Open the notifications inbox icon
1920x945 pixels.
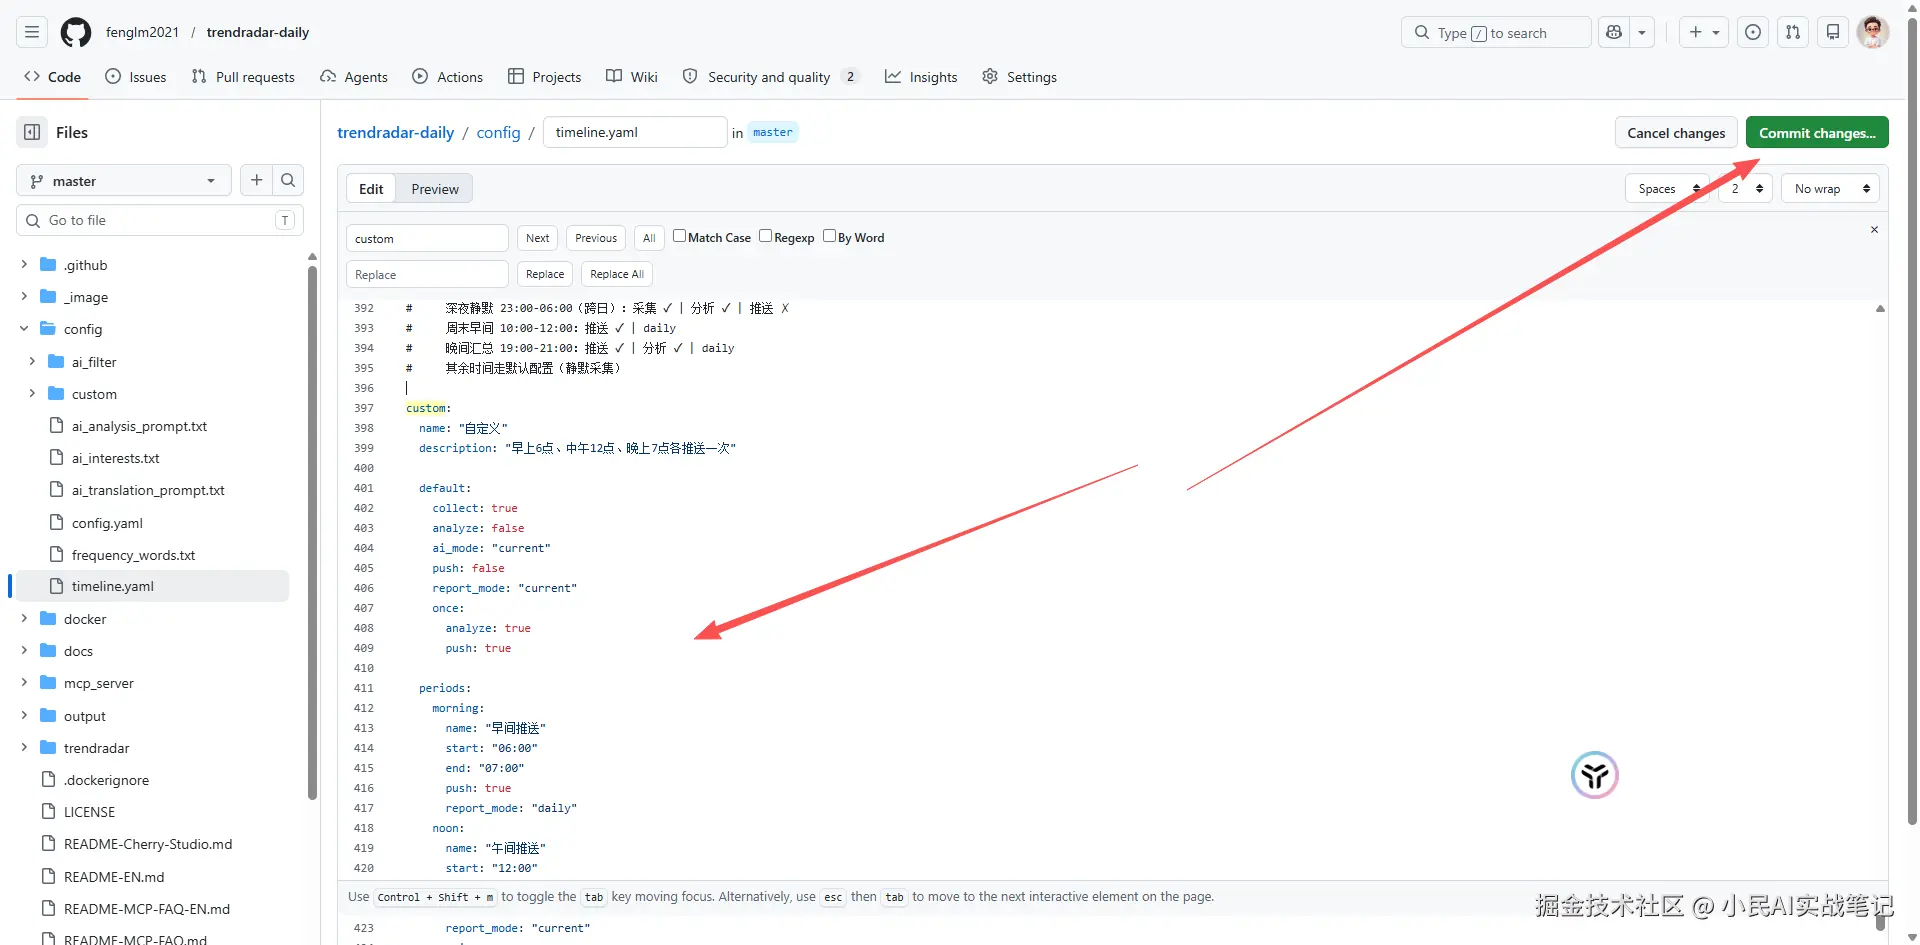click(x=1833, y=32)
